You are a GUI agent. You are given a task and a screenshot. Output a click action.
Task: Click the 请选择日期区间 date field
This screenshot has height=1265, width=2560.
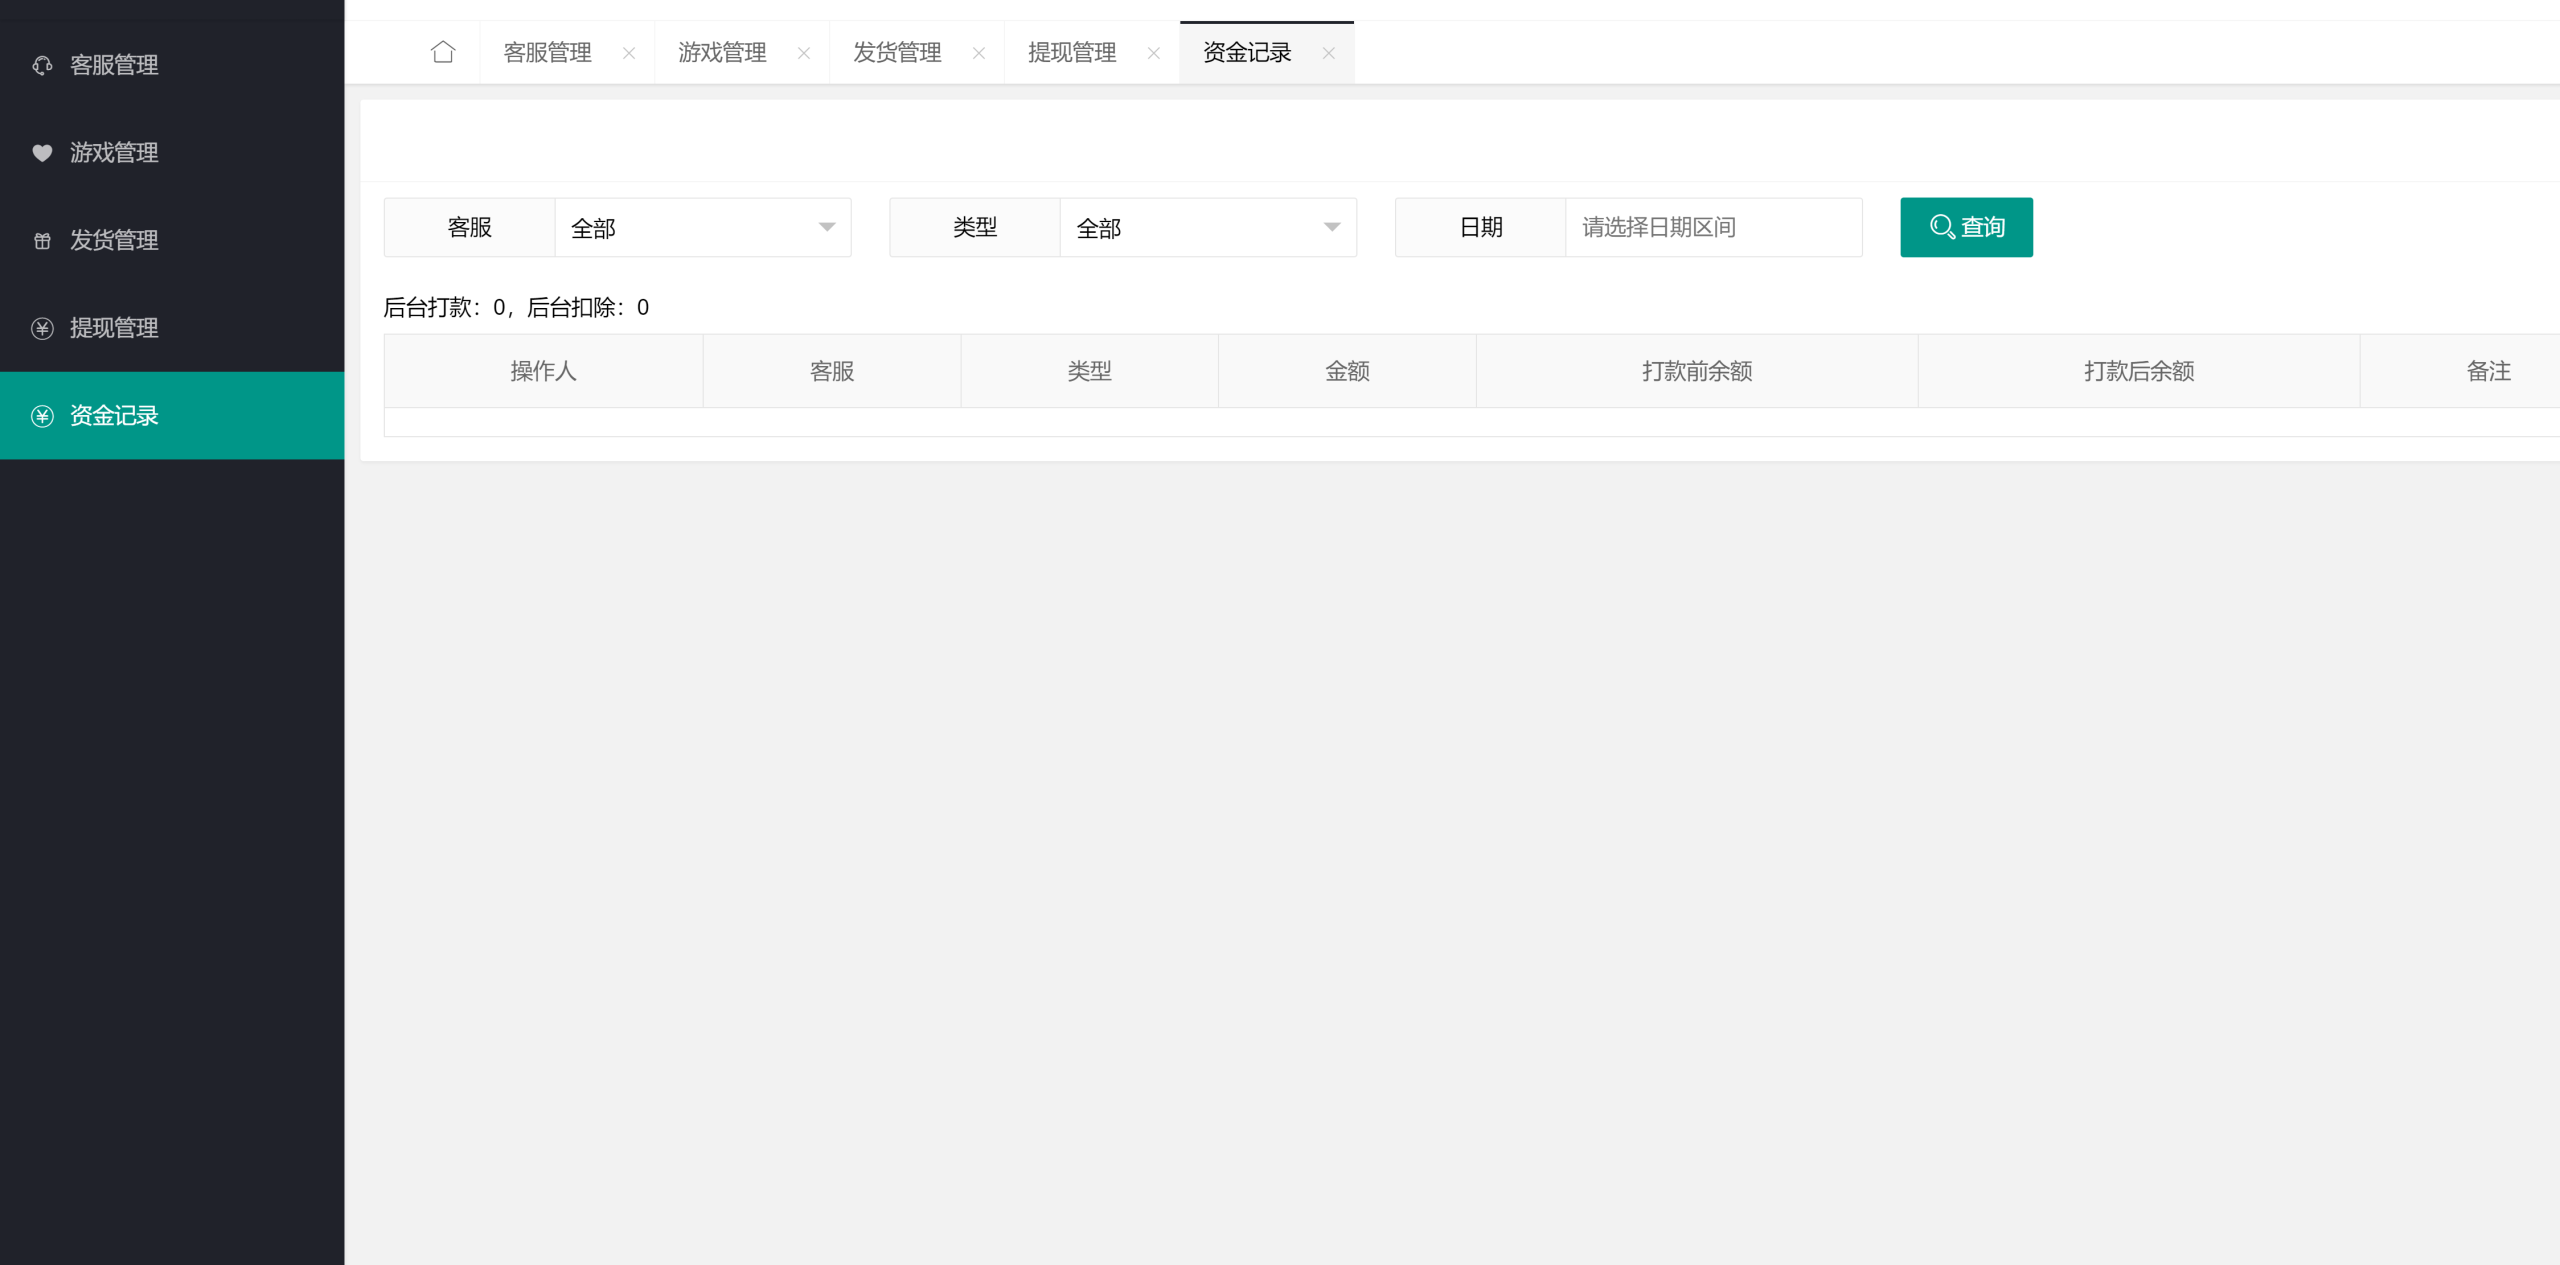1712,228
